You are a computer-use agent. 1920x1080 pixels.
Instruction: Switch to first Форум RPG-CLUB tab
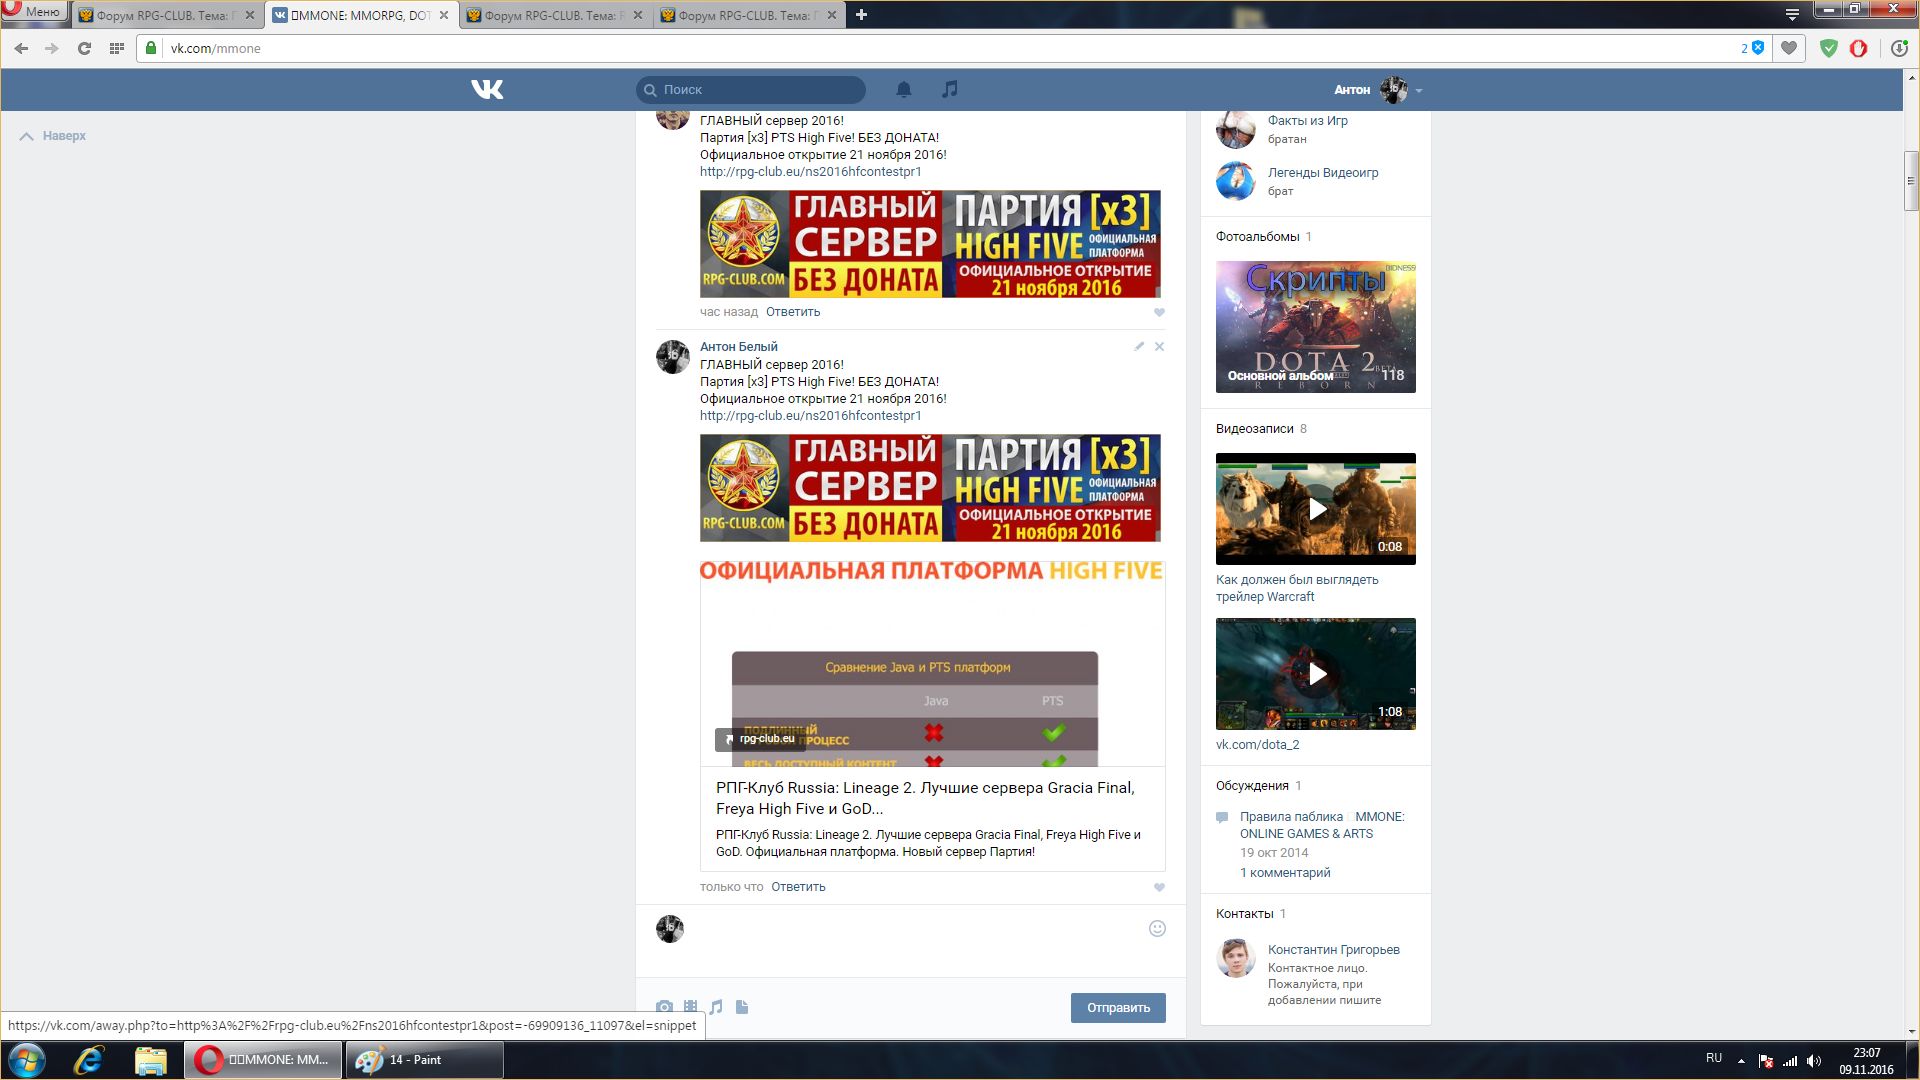tap(160, 15)
